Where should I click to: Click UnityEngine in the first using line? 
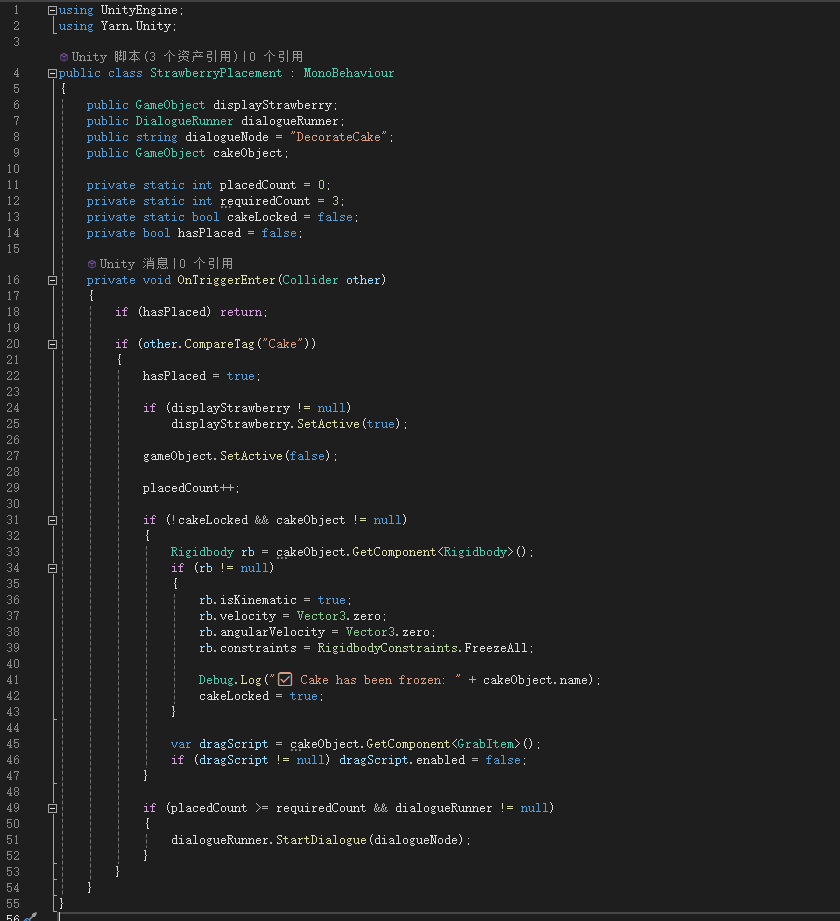pyautogui.click(x=139, y=10)
